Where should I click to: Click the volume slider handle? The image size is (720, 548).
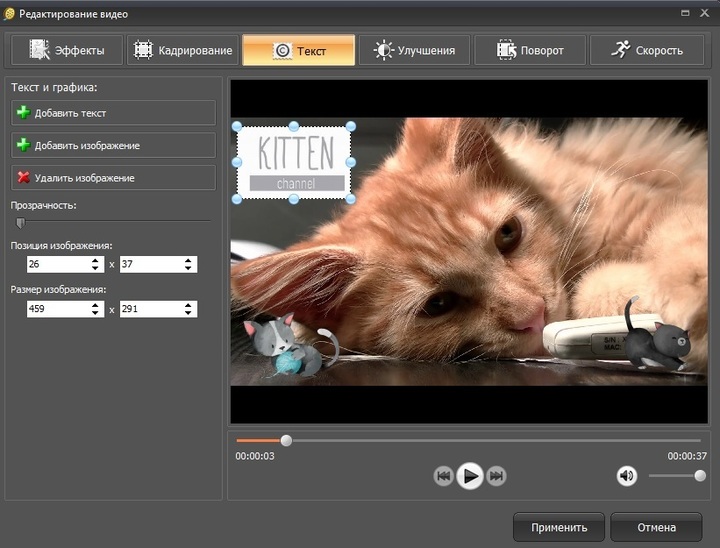700,476
